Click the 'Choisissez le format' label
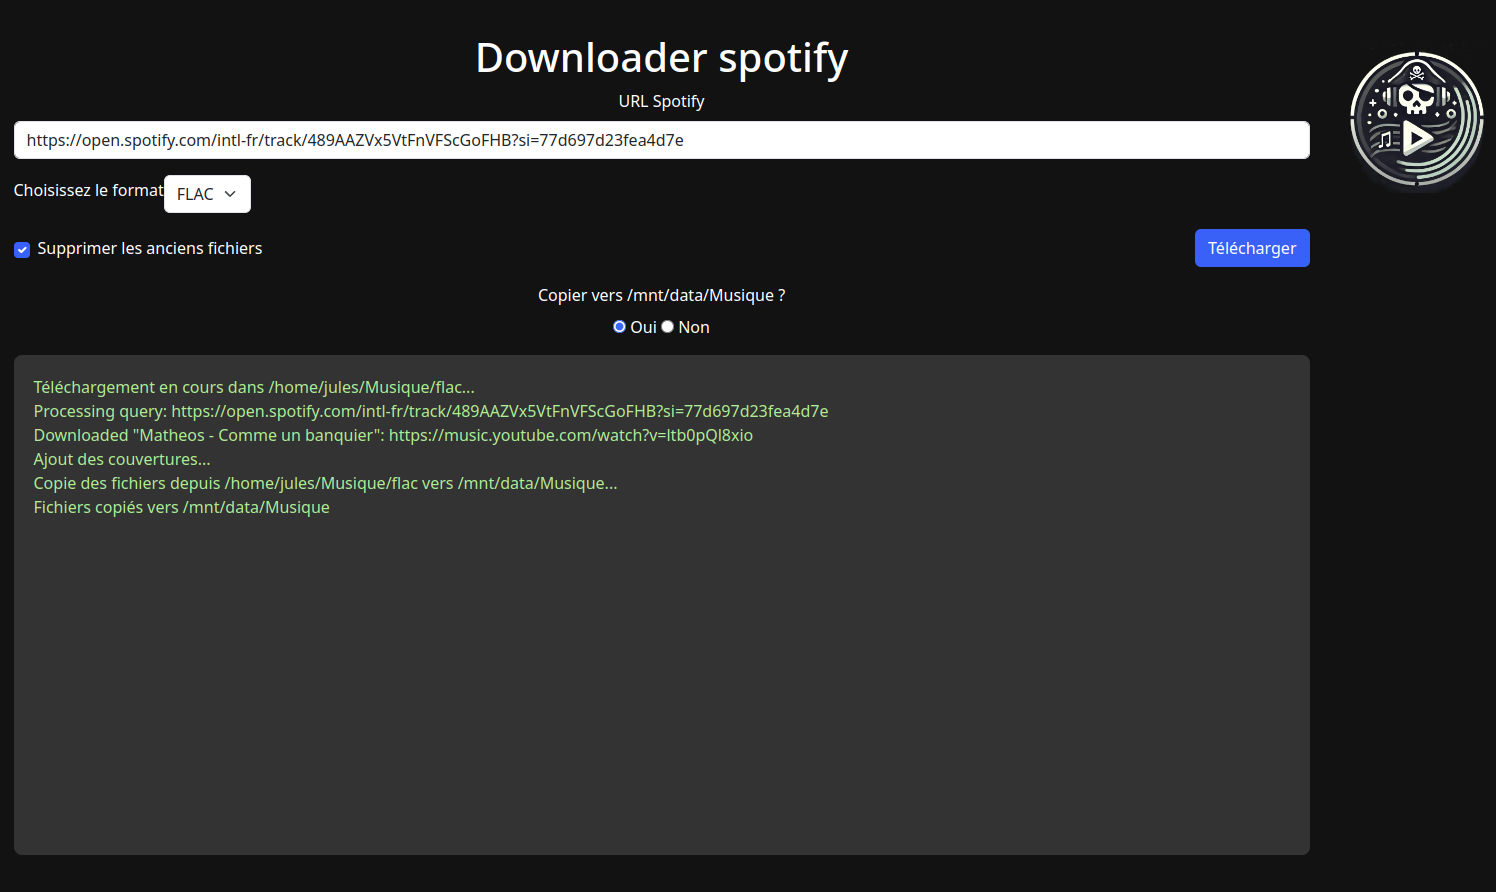 point(88,190)
